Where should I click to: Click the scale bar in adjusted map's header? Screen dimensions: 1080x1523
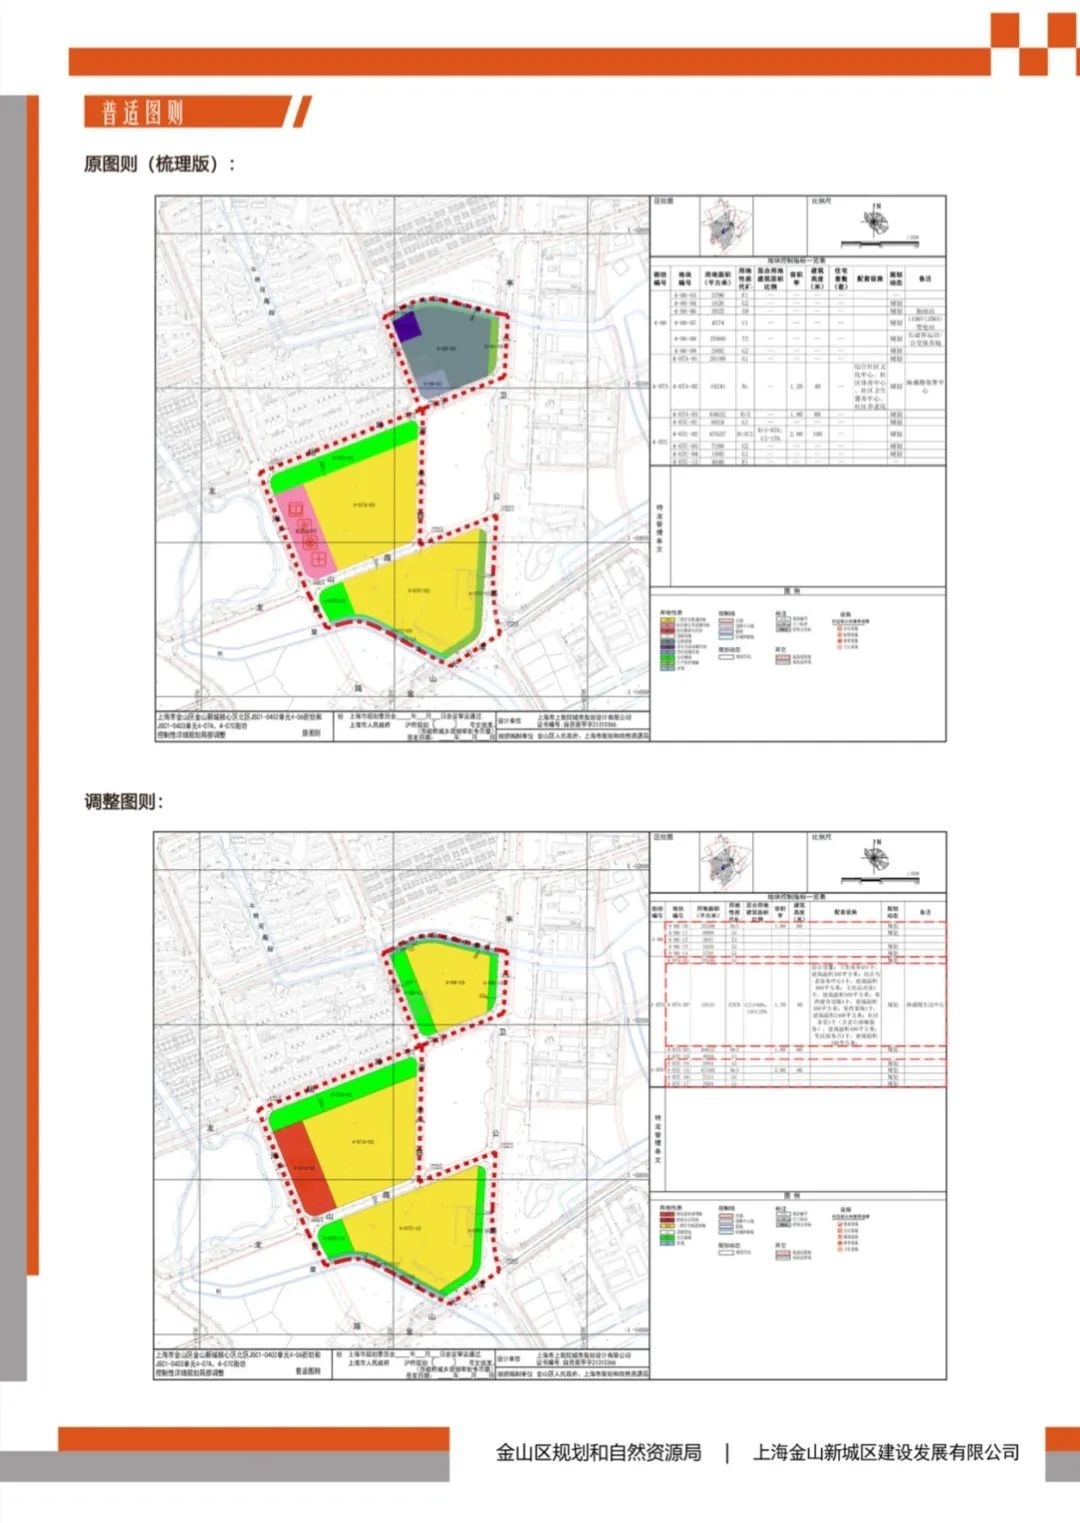(x=878, y=878)
